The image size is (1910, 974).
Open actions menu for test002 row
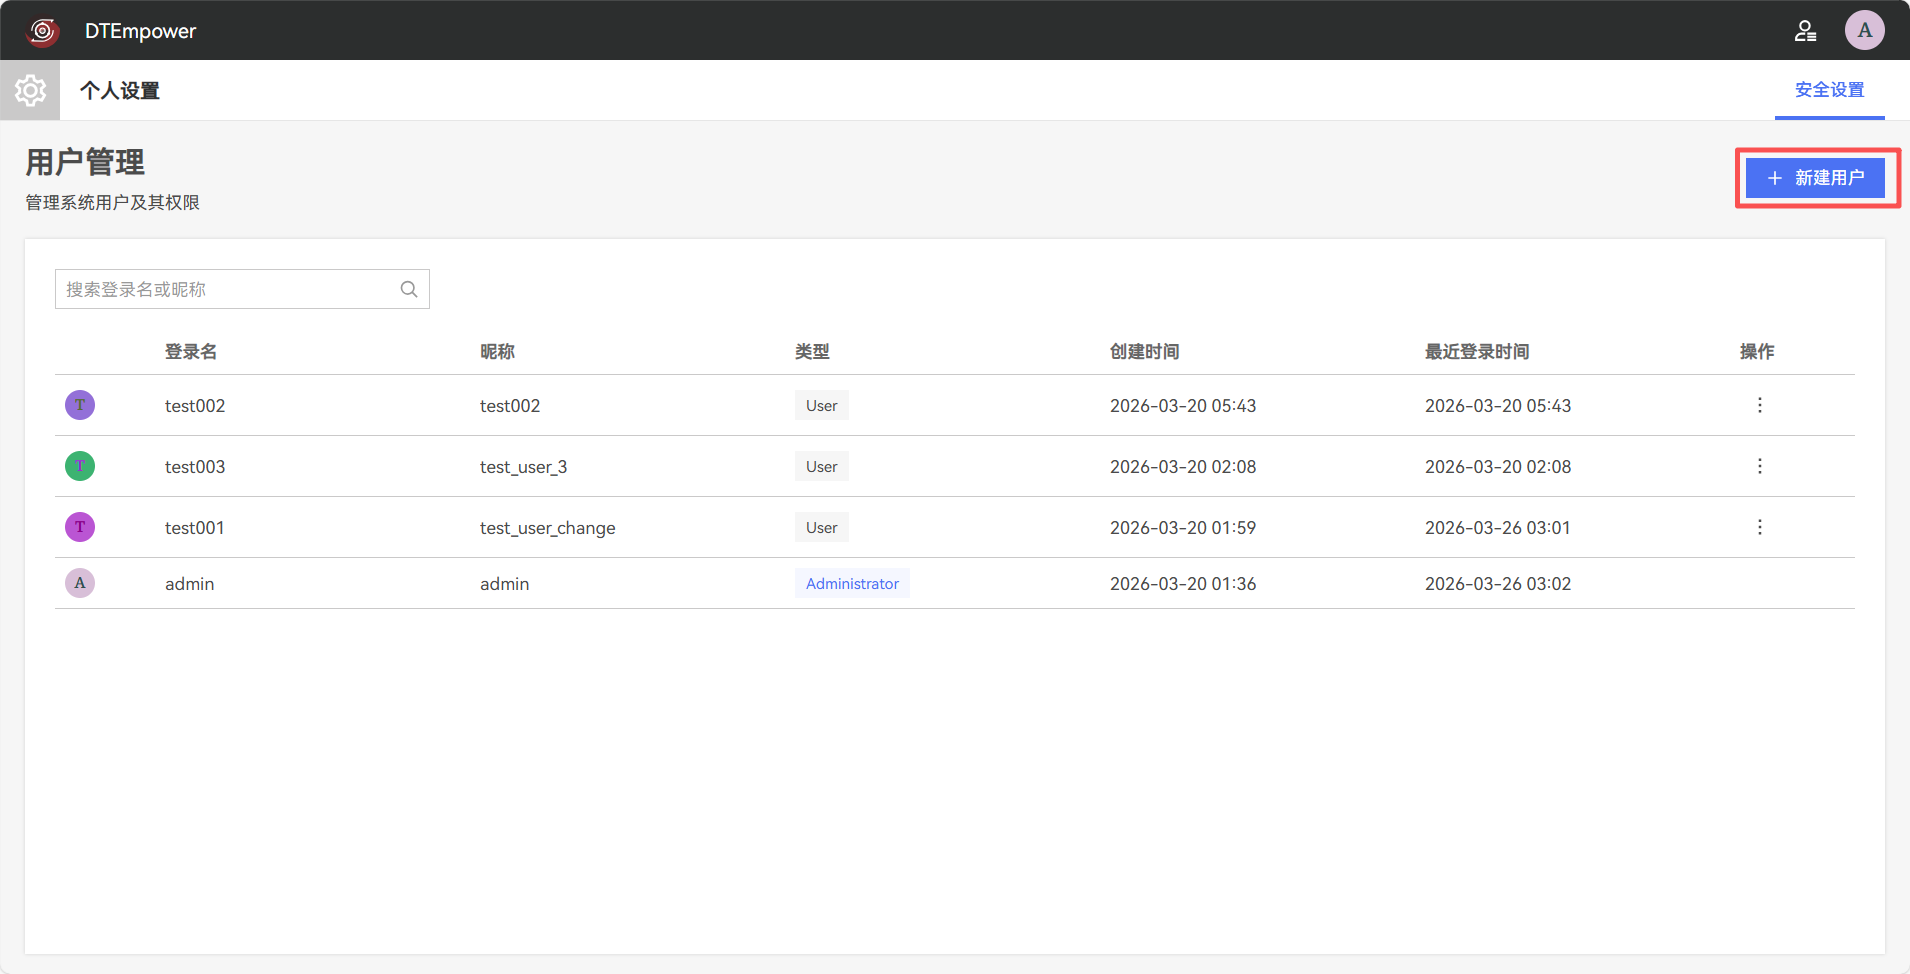pyautogui.click(x=1760, y=405)
